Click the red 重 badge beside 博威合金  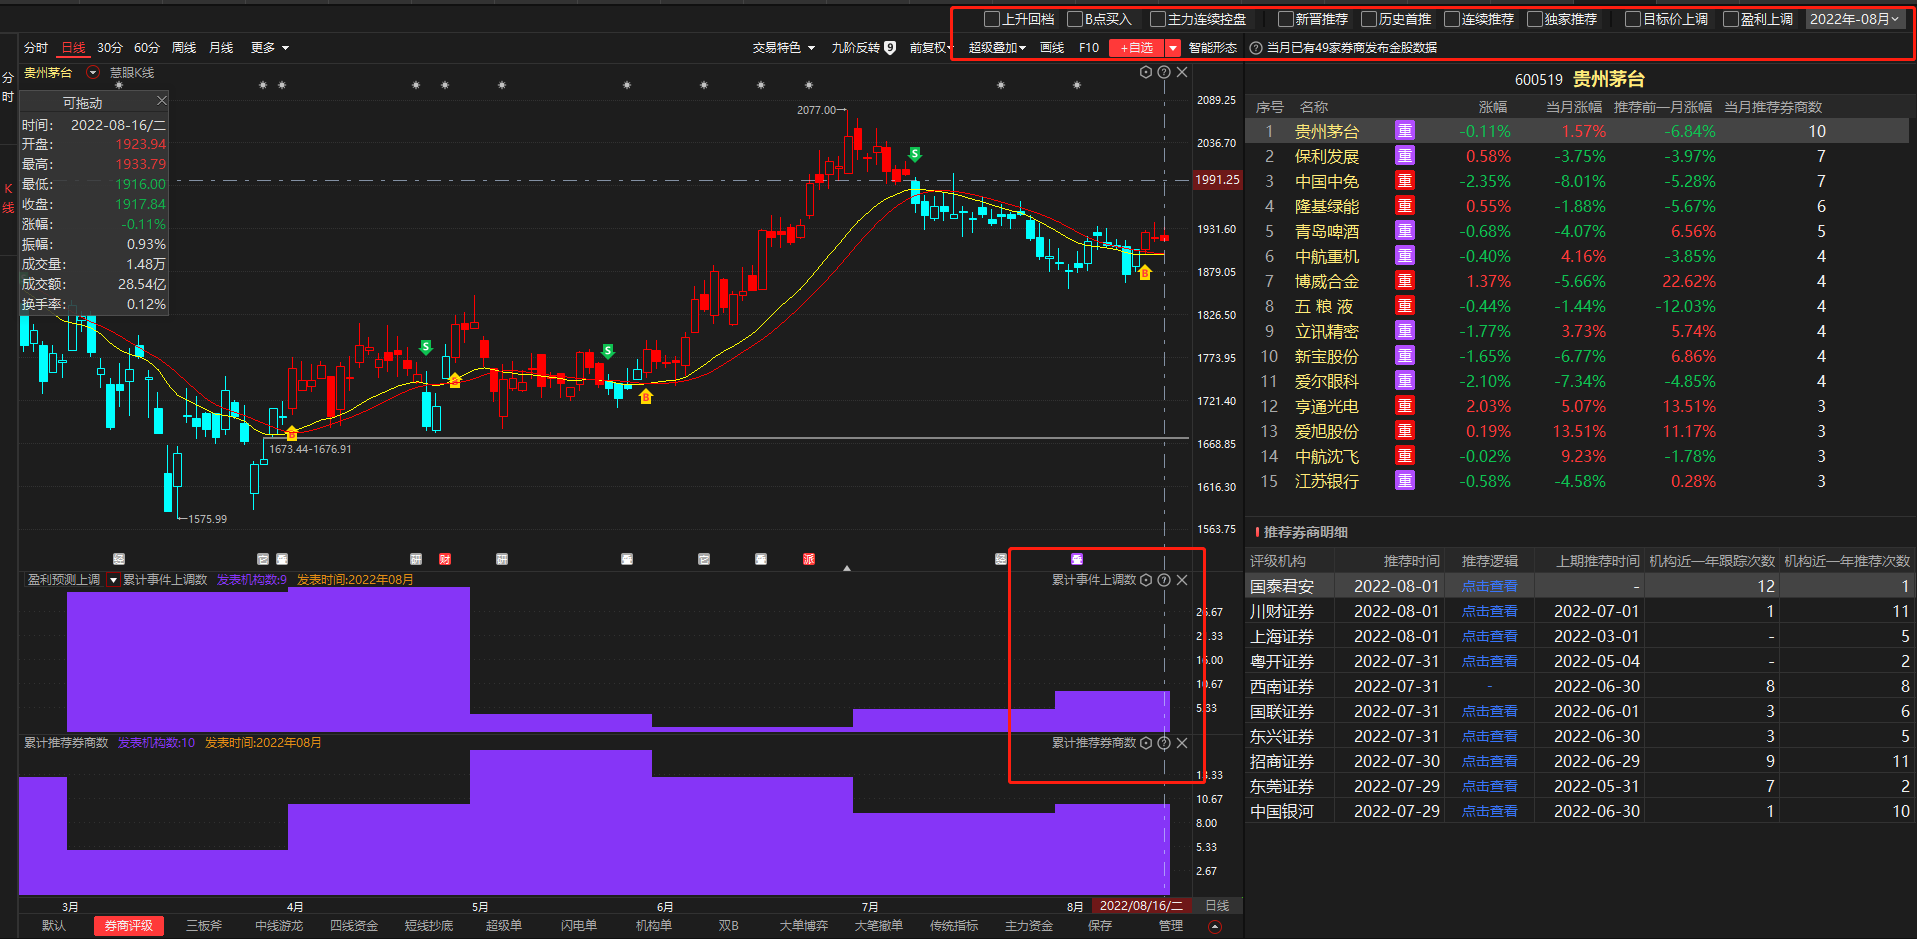tap(1405, 281)
